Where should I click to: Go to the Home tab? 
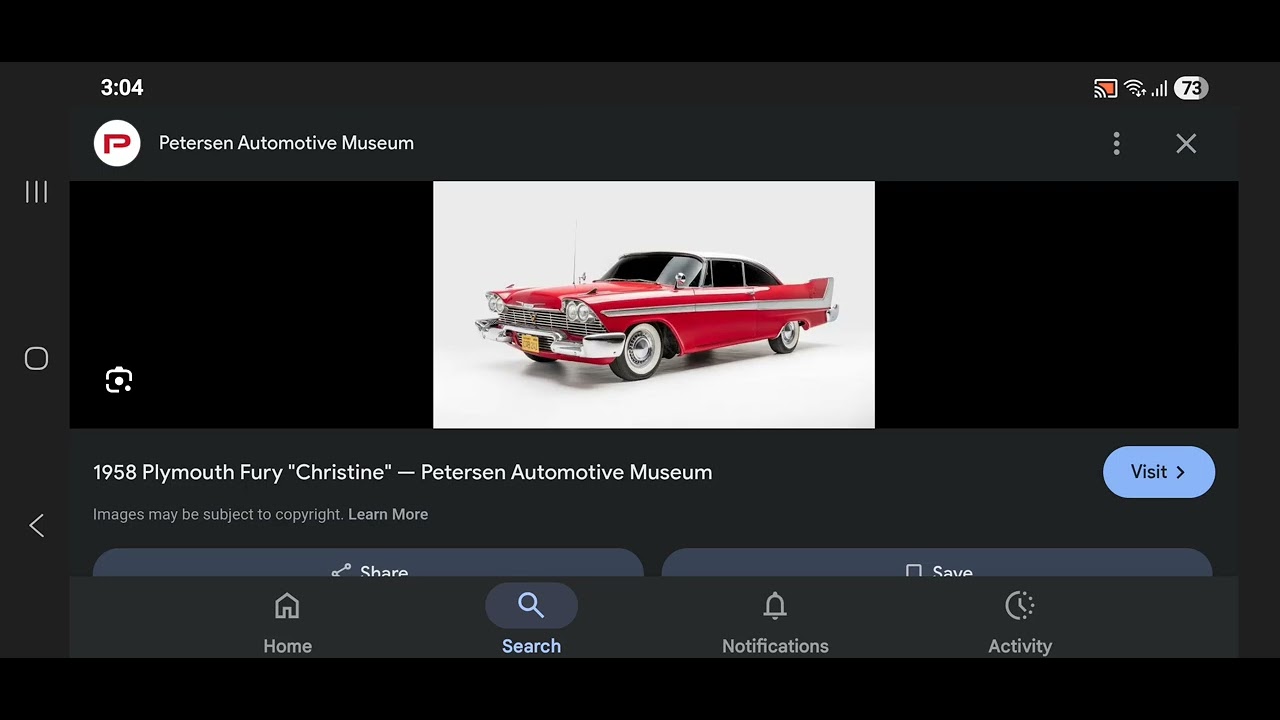pos(287,622)
